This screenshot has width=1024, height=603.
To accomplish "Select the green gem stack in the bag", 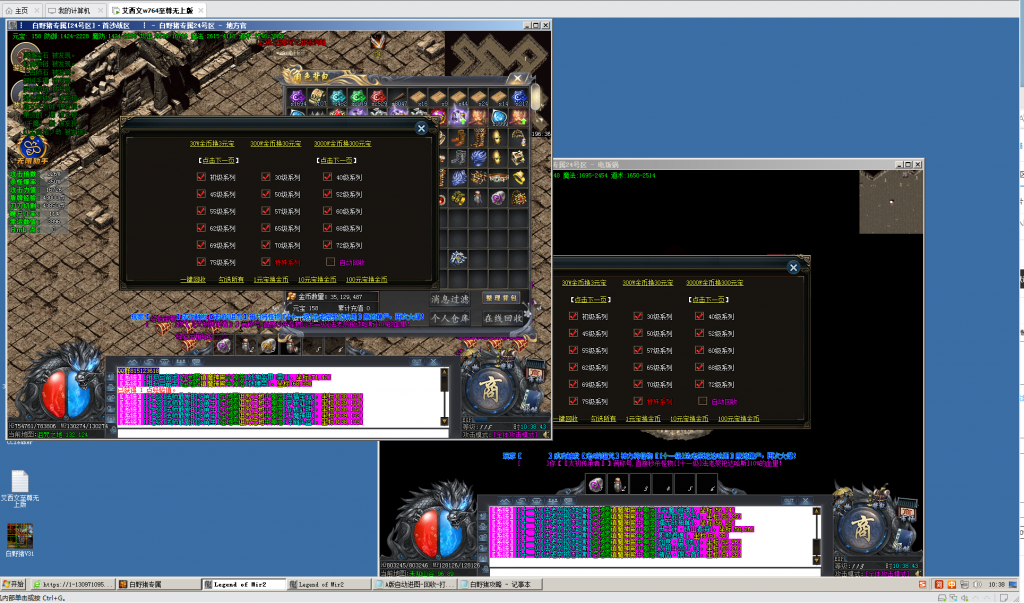I will coord(358,98).
